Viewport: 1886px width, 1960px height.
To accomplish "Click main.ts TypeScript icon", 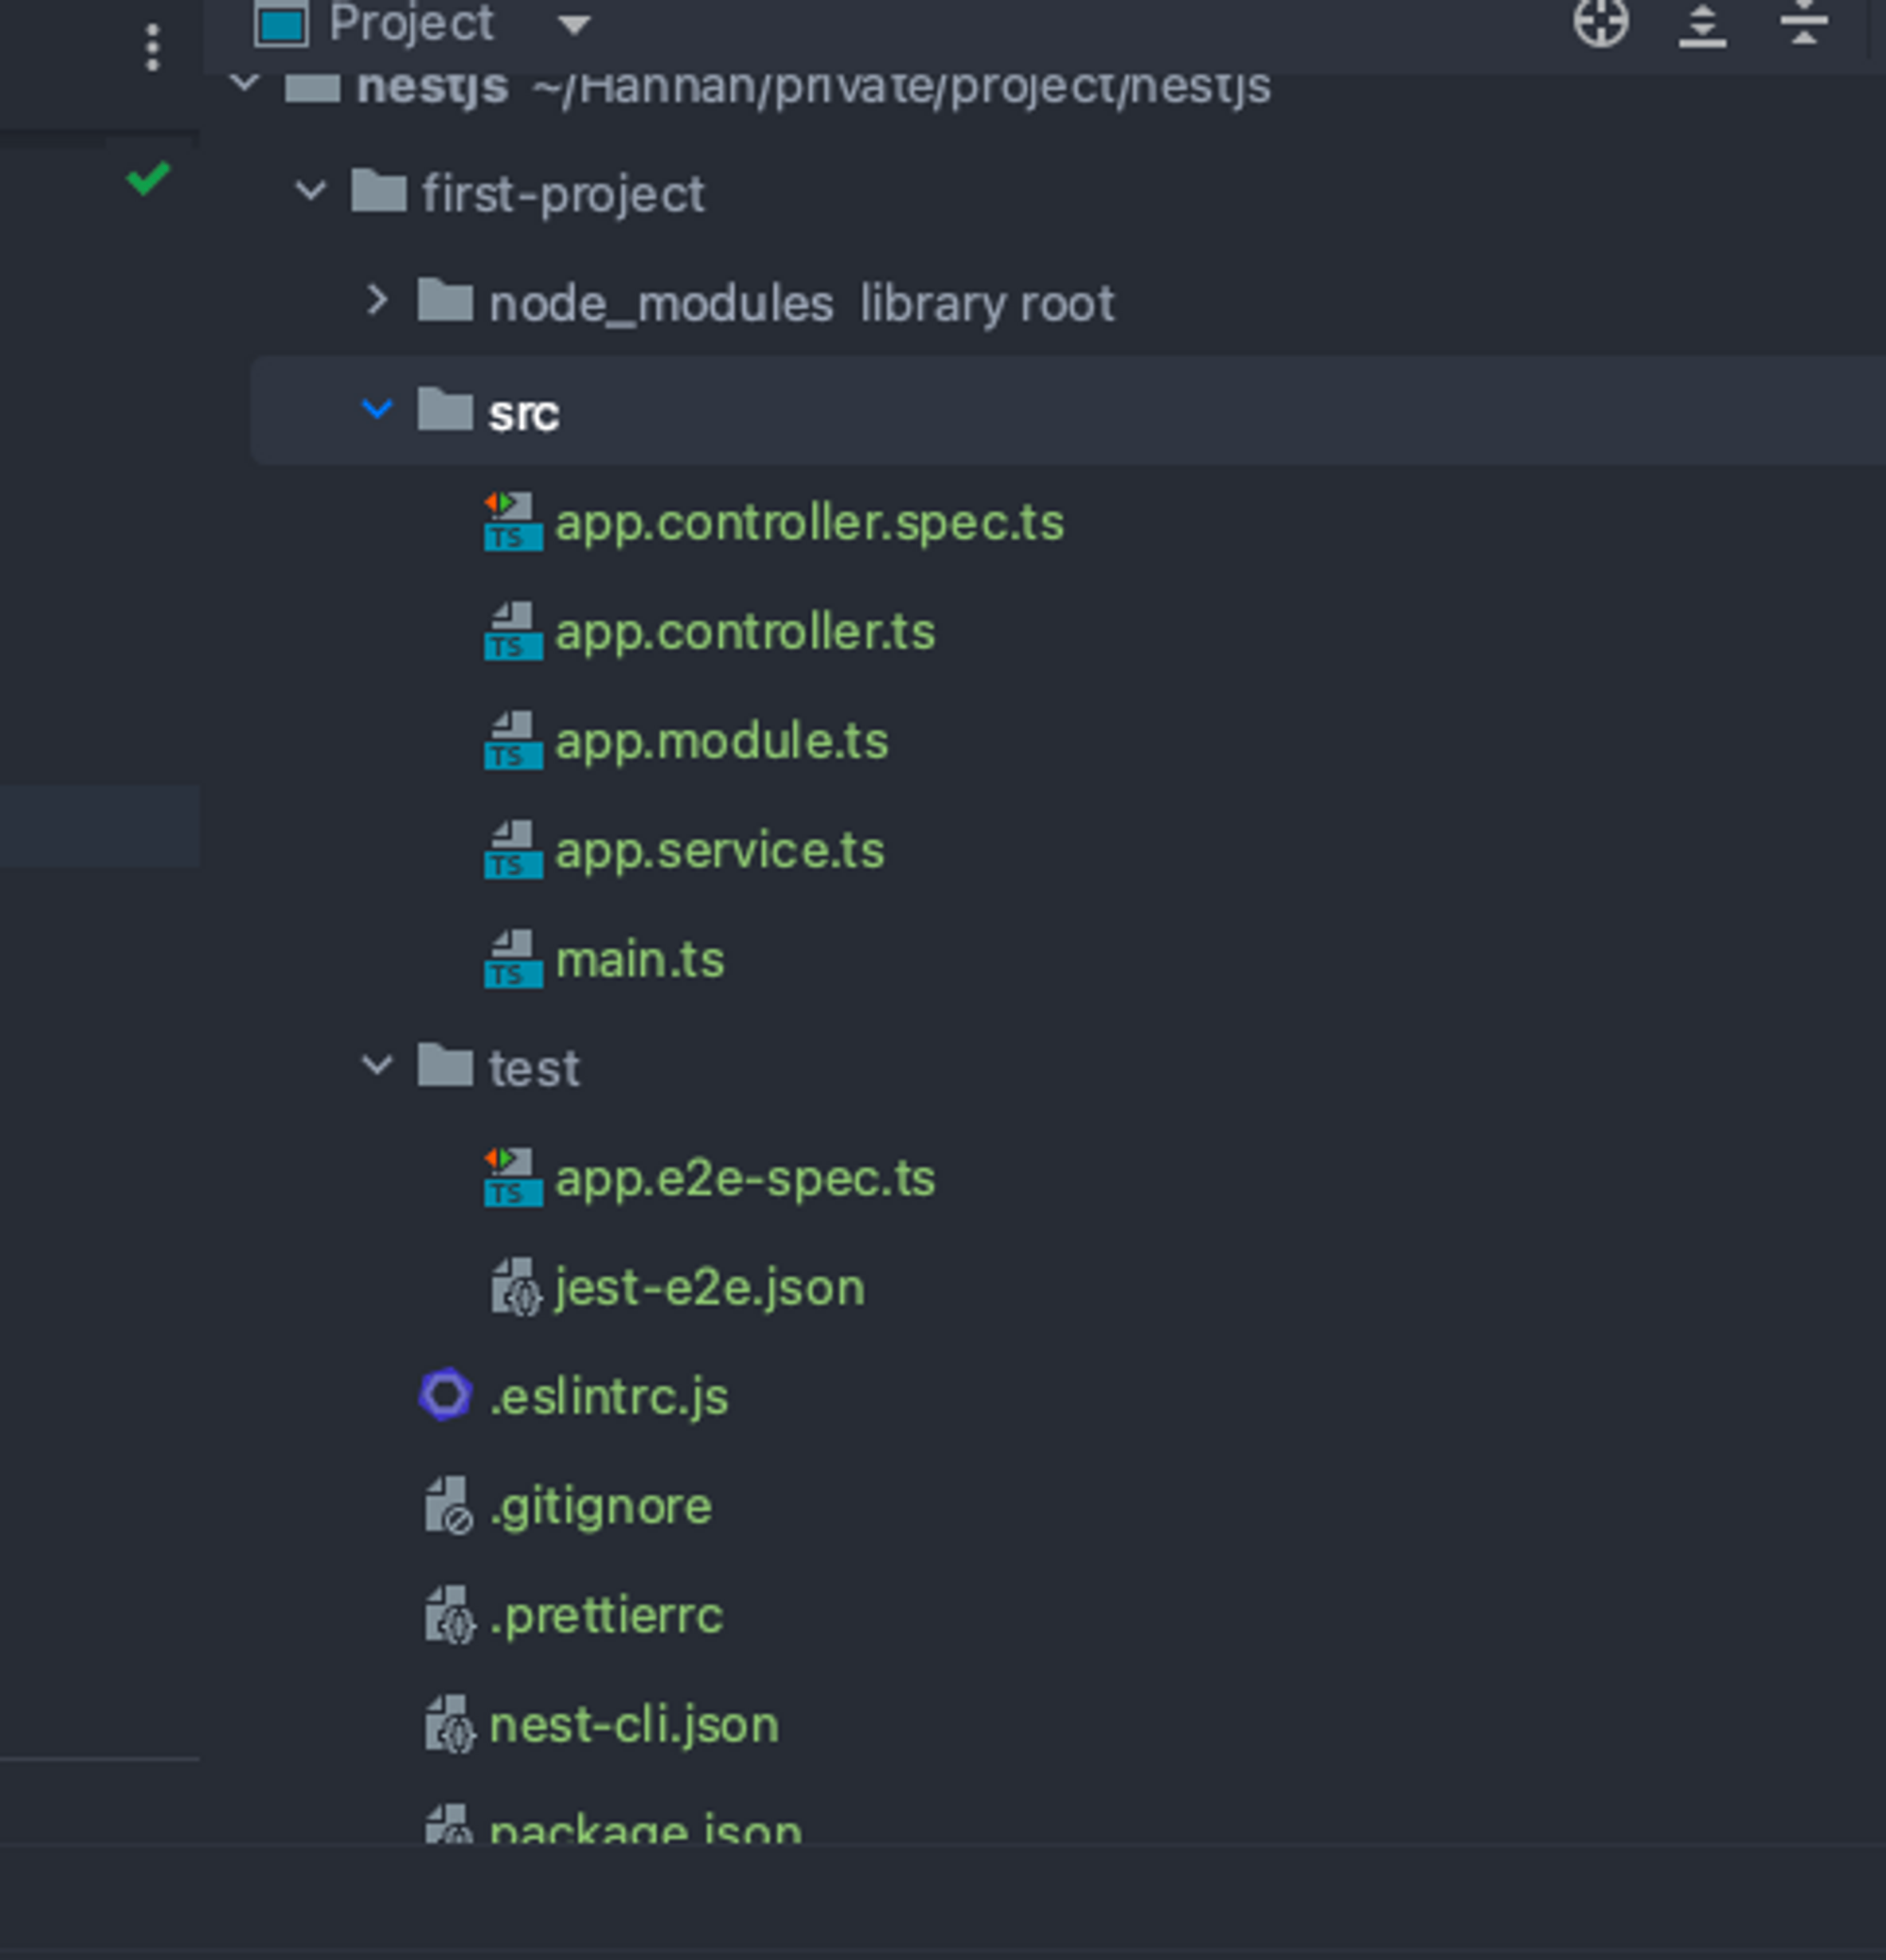I will click(x=513, y=959).
